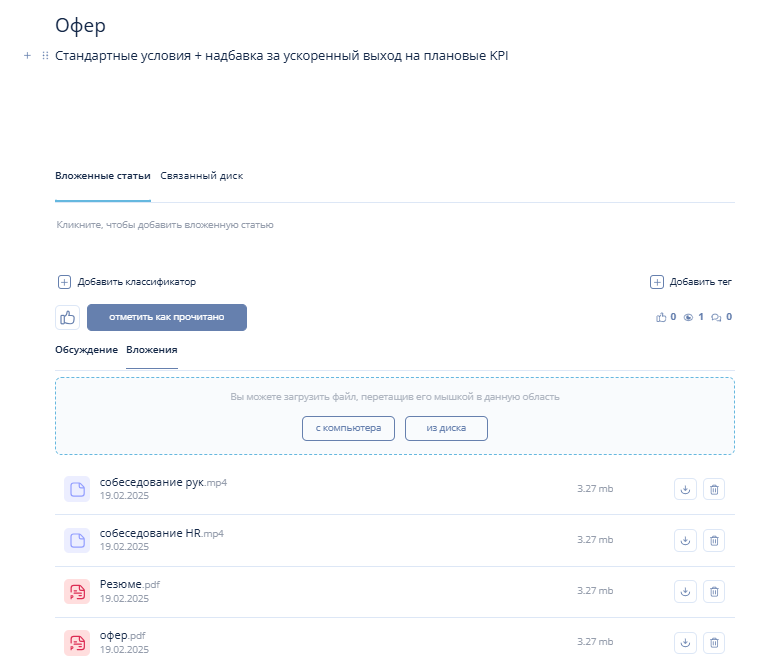Click the thumbs-up like button
Viewport: 767px width, 667px height.
(68, 318)
